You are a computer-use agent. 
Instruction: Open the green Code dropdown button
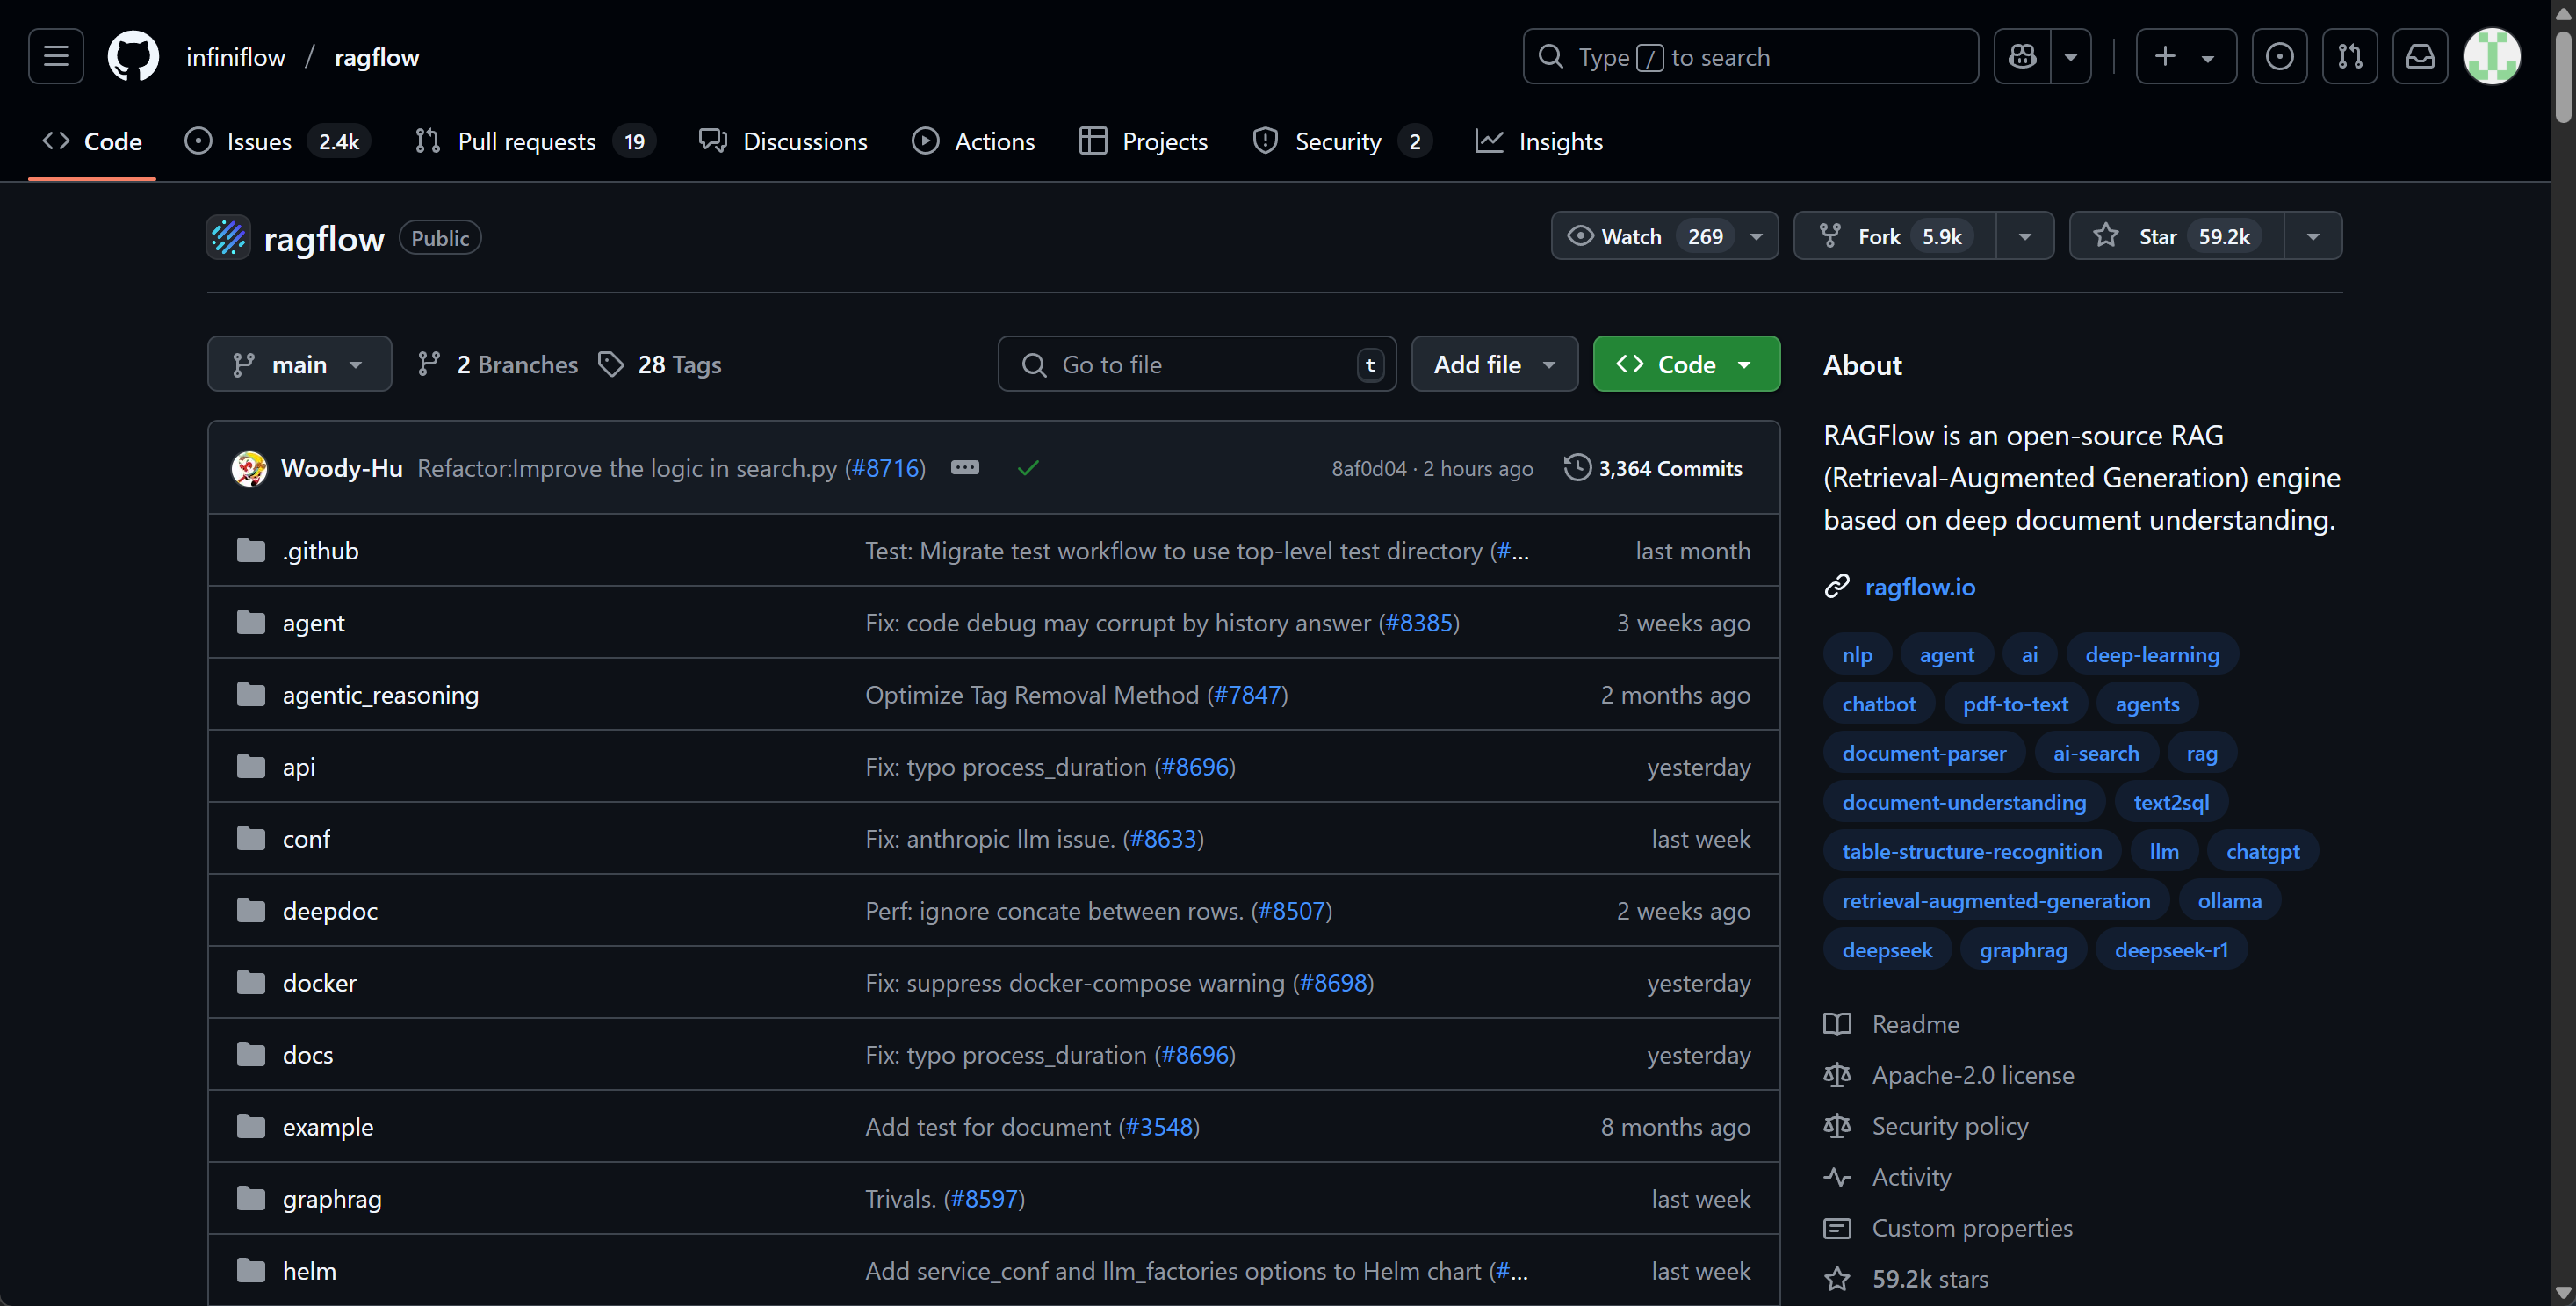pos(1686,364)
